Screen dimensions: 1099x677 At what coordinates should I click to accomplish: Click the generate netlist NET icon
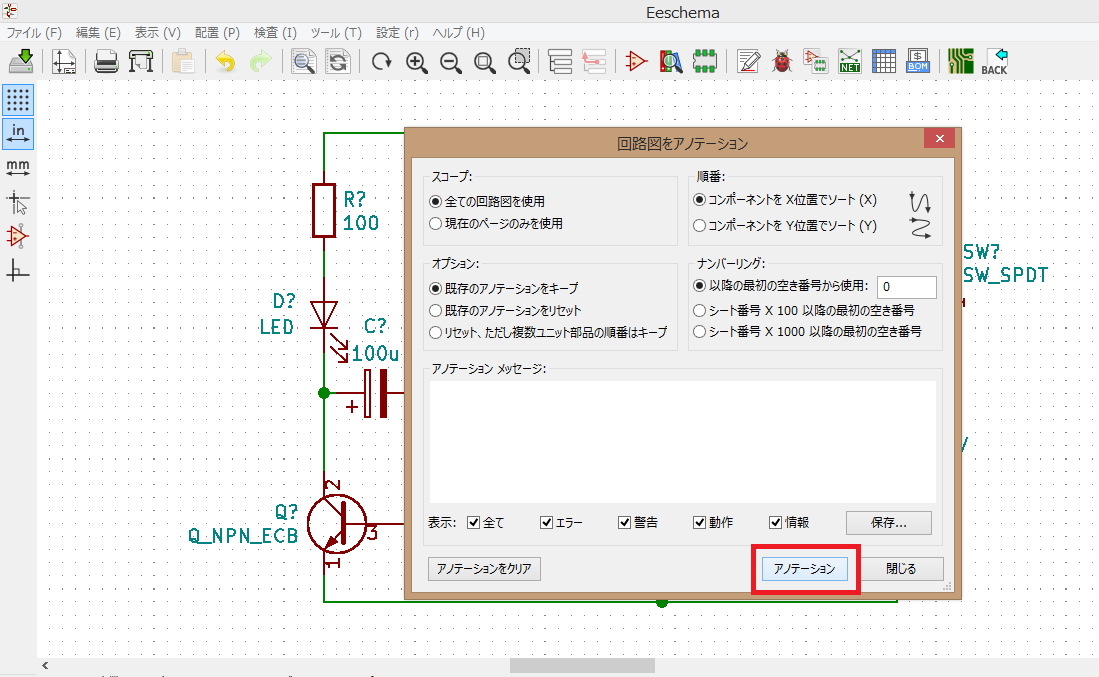pyautogui.click(x=850, y=62)
